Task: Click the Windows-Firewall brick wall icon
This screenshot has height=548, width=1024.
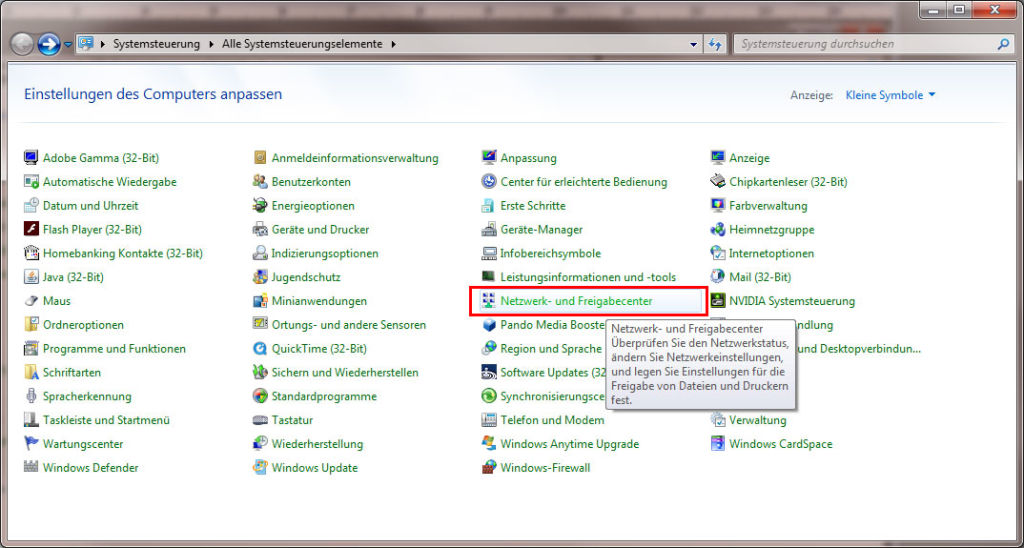Action: 488,468
